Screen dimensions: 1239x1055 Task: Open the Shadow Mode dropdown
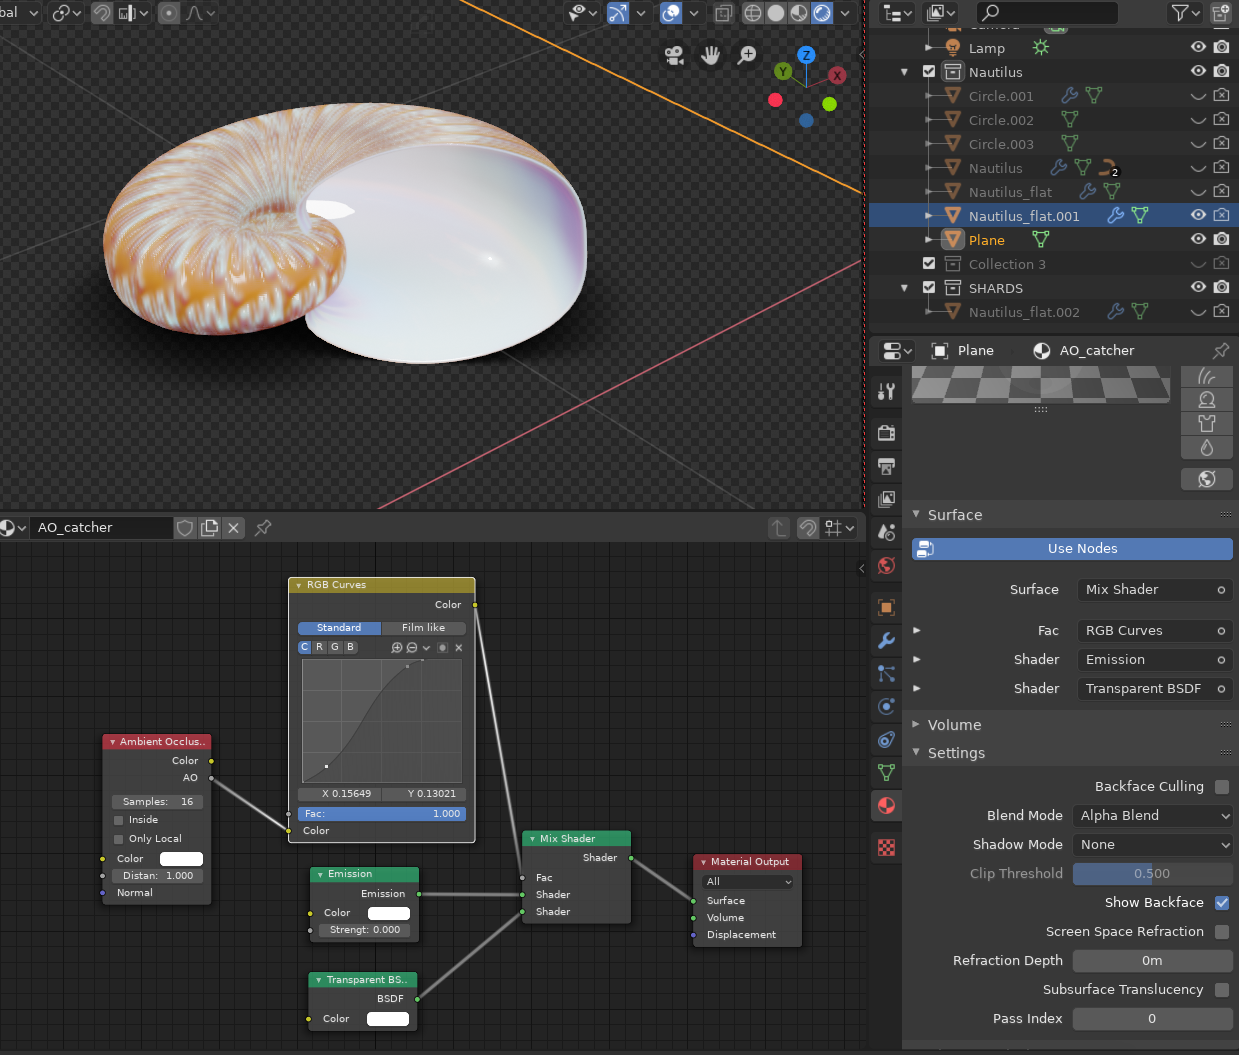(1153, 845)
